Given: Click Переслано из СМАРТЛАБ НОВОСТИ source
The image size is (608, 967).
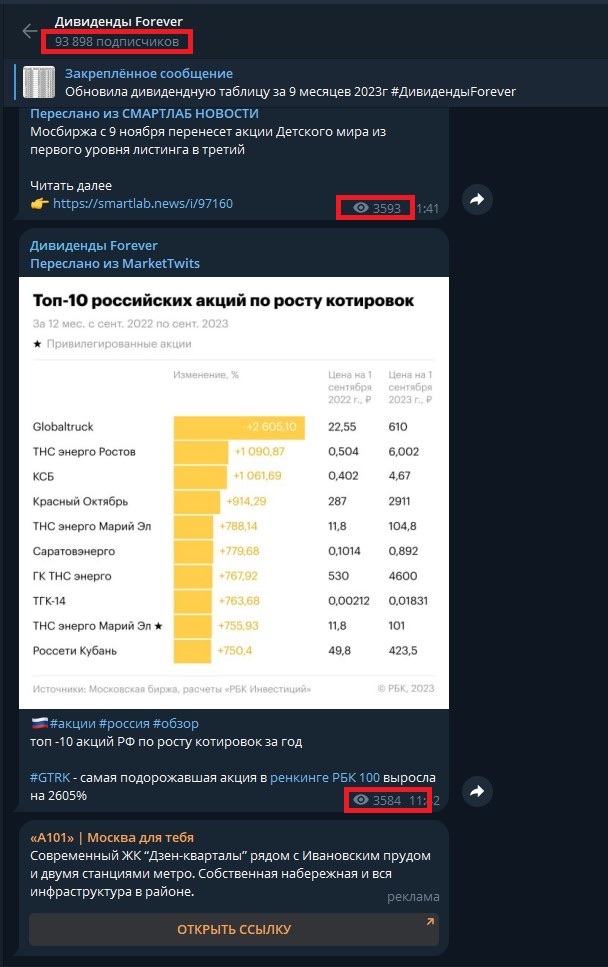Looking at the screenshot, I should click(x=144, y=114).
